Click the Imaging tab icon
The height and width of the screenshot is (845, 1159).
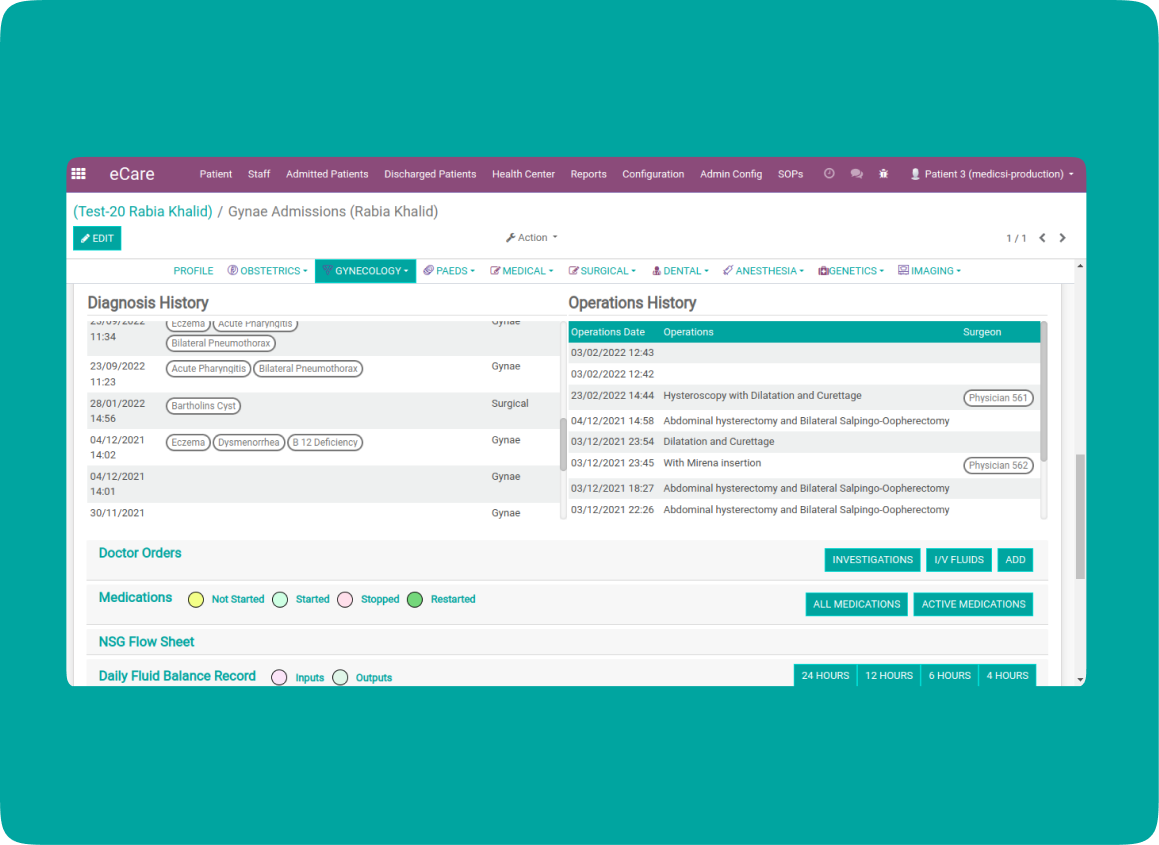pyautogui.click(x=903, y=271)
